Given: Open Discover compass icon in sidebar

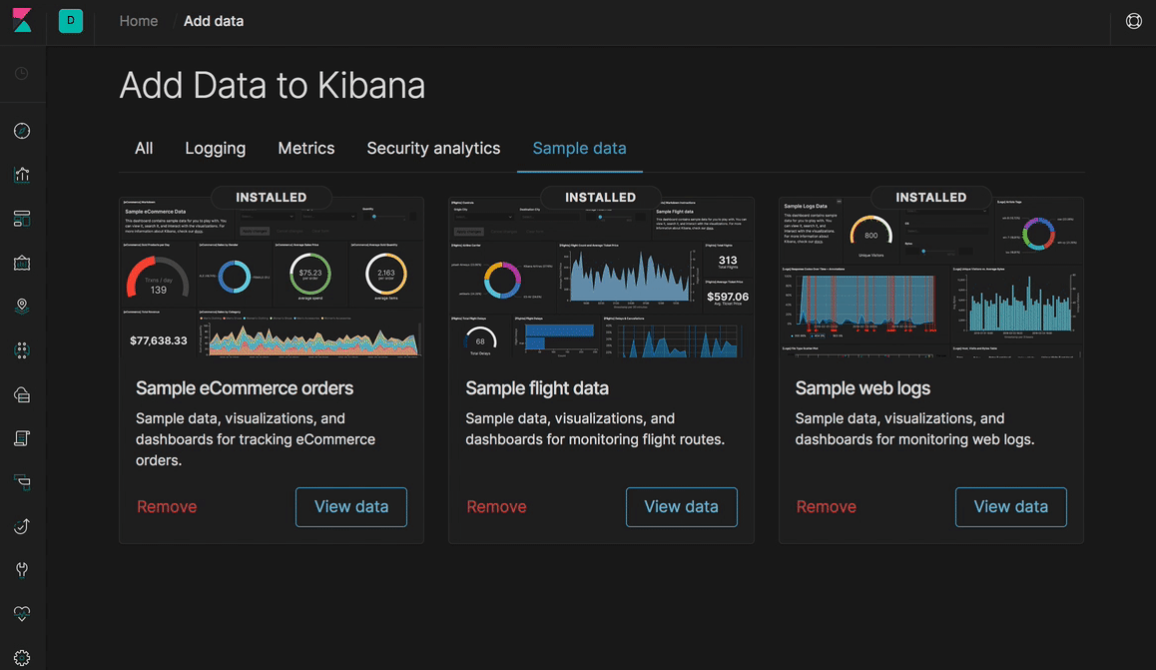Looking at the screenshot, I should coord(22,130).
